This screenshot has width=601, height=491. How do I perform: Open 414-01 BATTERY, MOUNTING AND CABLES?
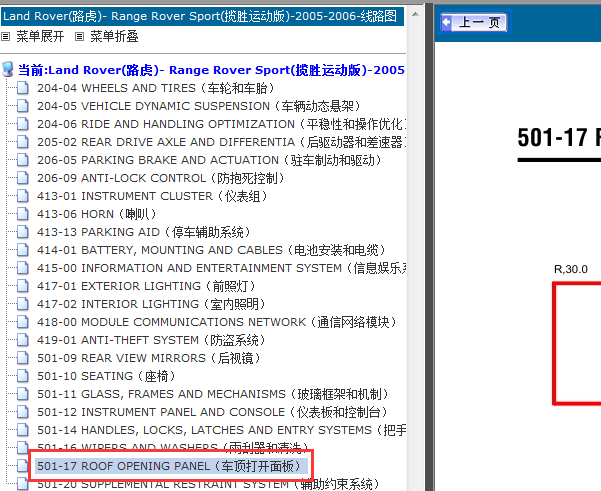[x=211, y=250]
